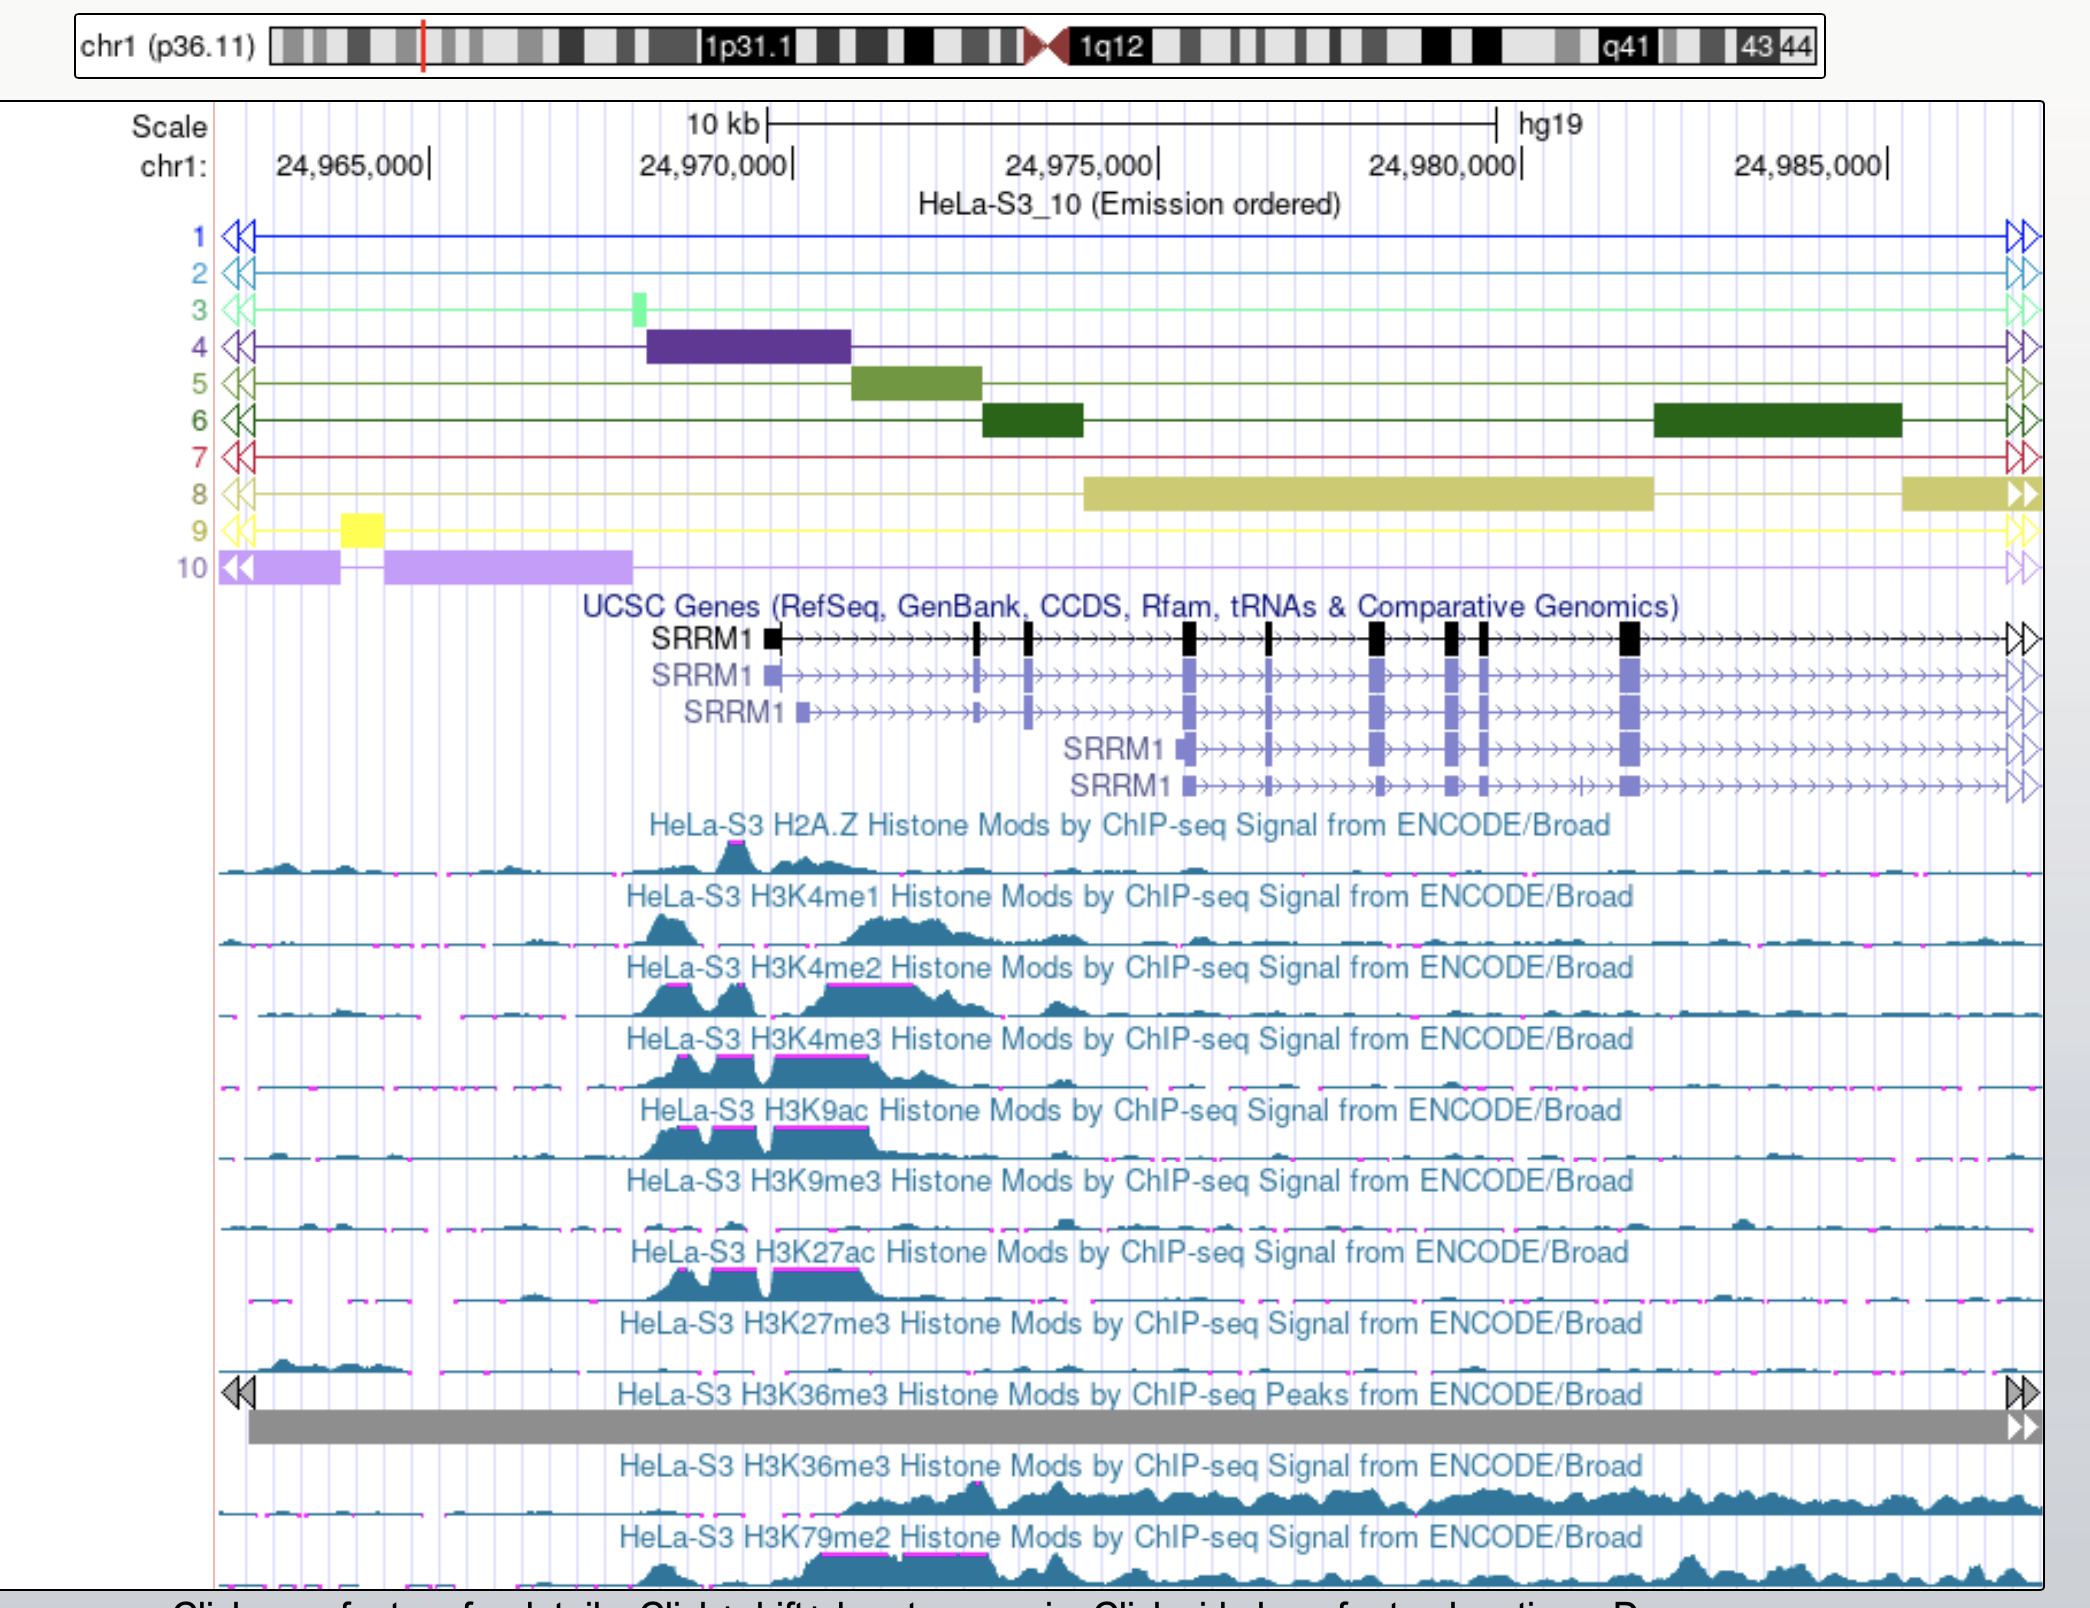Open HeLa-S3 H3K79me2 track title

(x=1130, y=1537)
